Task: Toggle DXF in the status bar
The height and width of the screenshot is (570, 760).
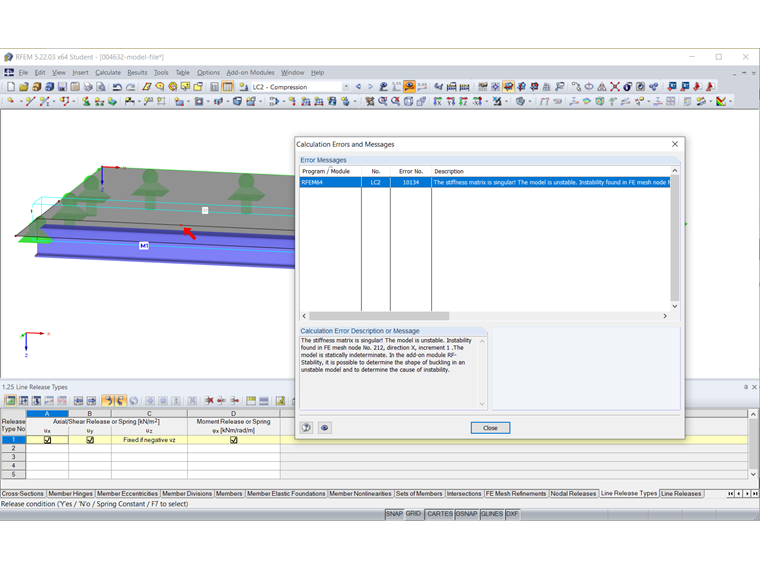Action: click(512, 514)
